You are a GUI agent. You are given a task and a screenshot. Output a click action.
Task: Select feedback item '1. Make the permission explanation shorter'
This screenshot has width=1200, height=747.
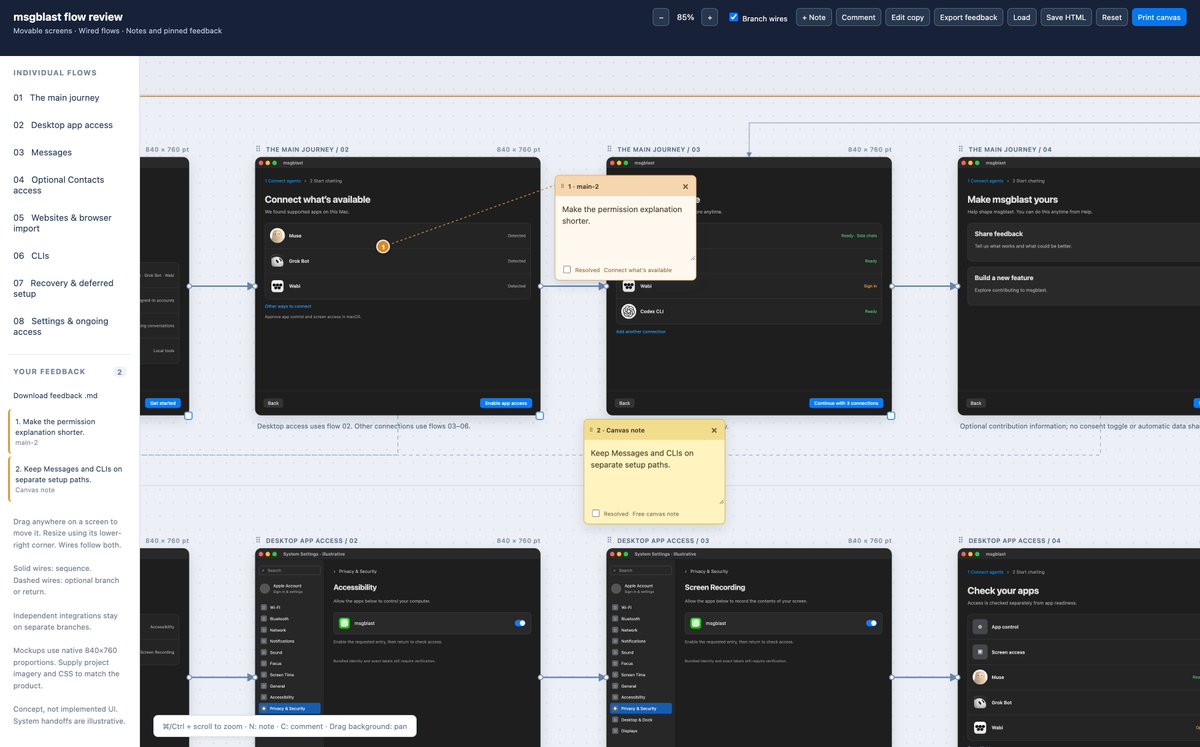pos(68,431)
